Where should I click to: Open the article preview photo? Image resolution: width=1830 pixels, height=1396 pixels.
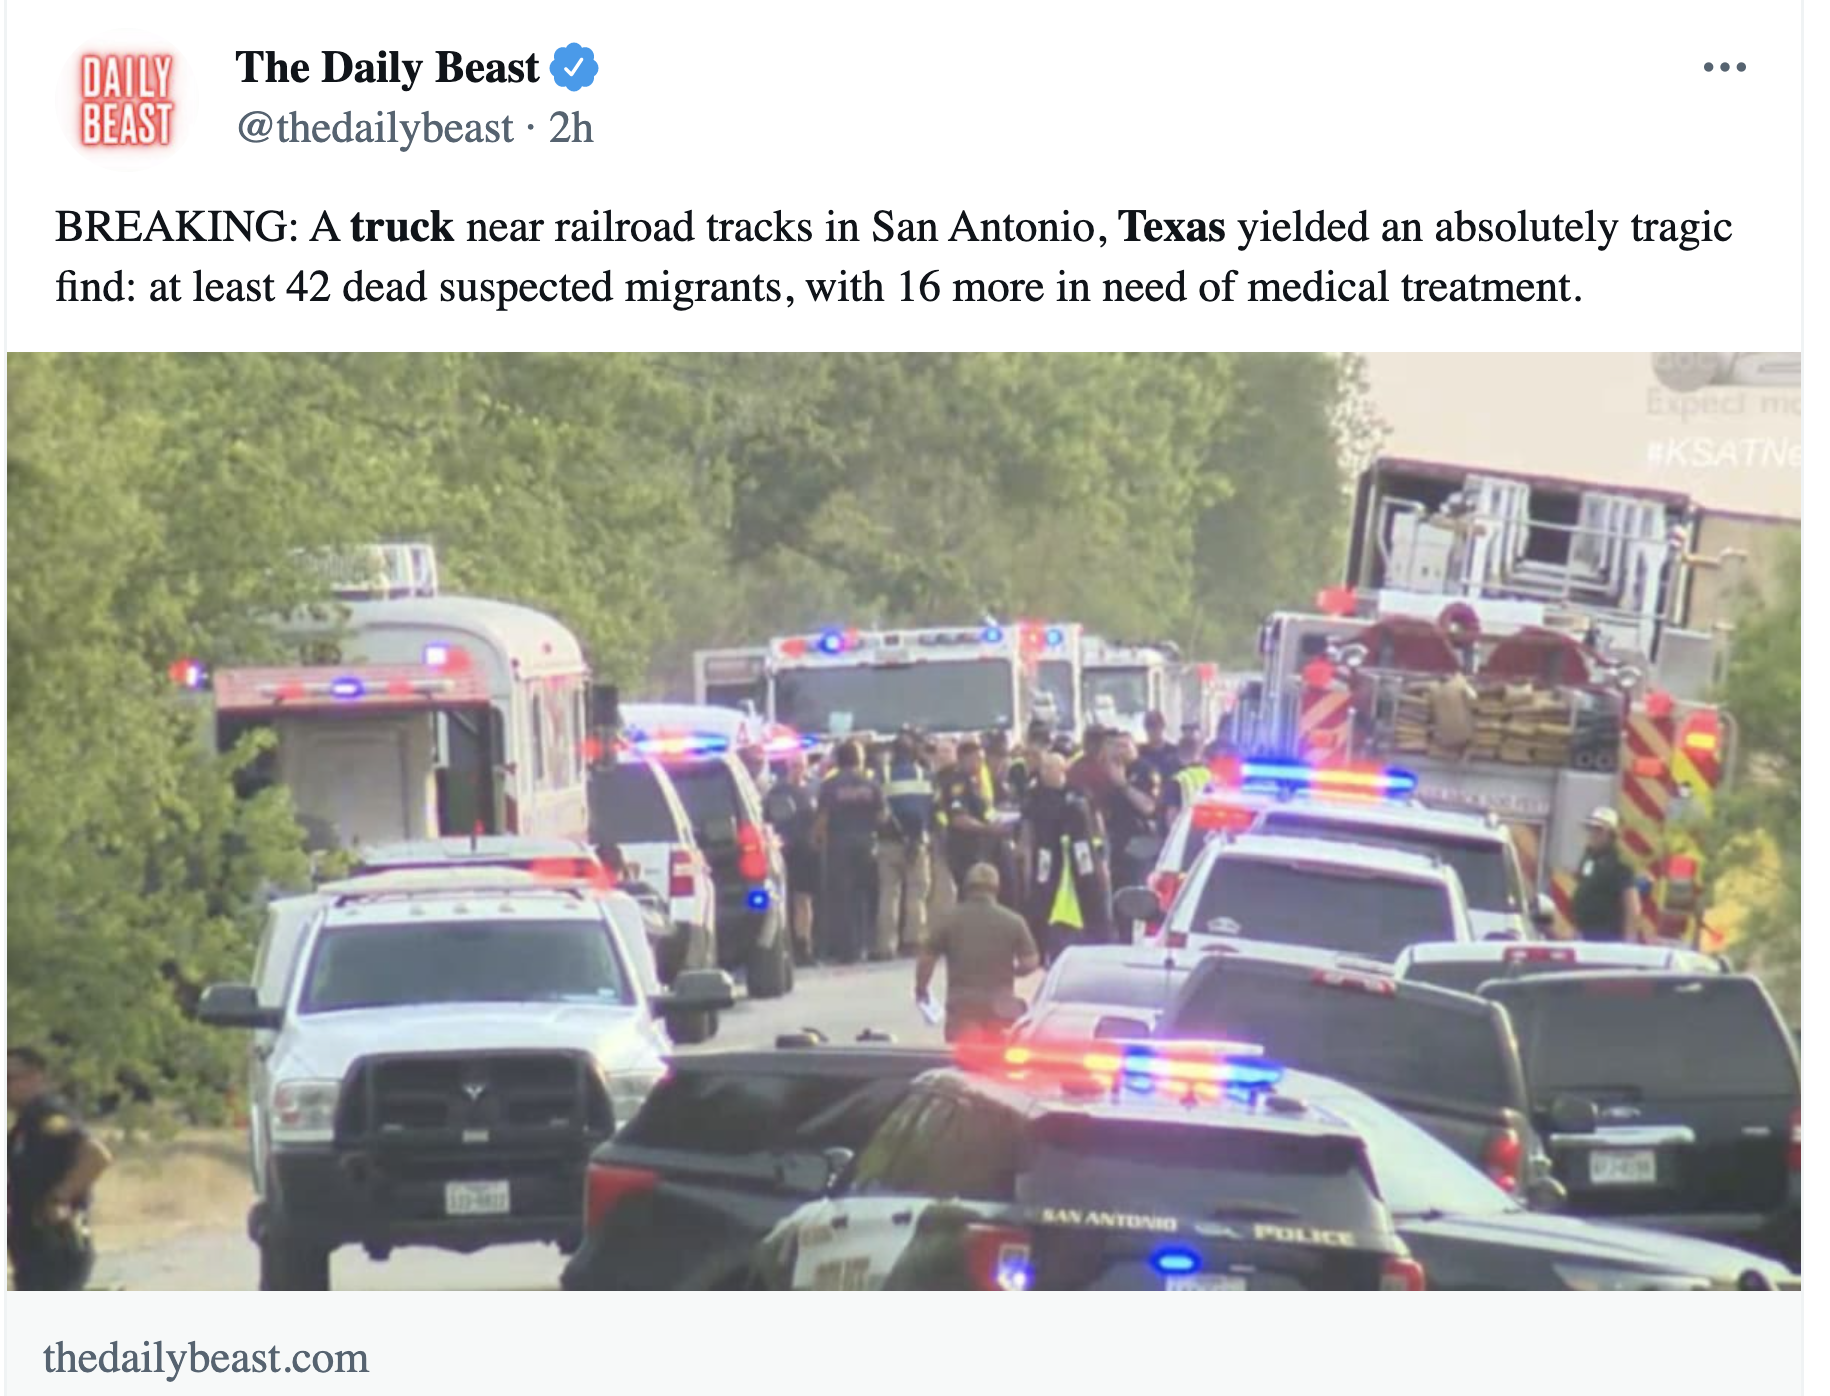pos(904,821)
